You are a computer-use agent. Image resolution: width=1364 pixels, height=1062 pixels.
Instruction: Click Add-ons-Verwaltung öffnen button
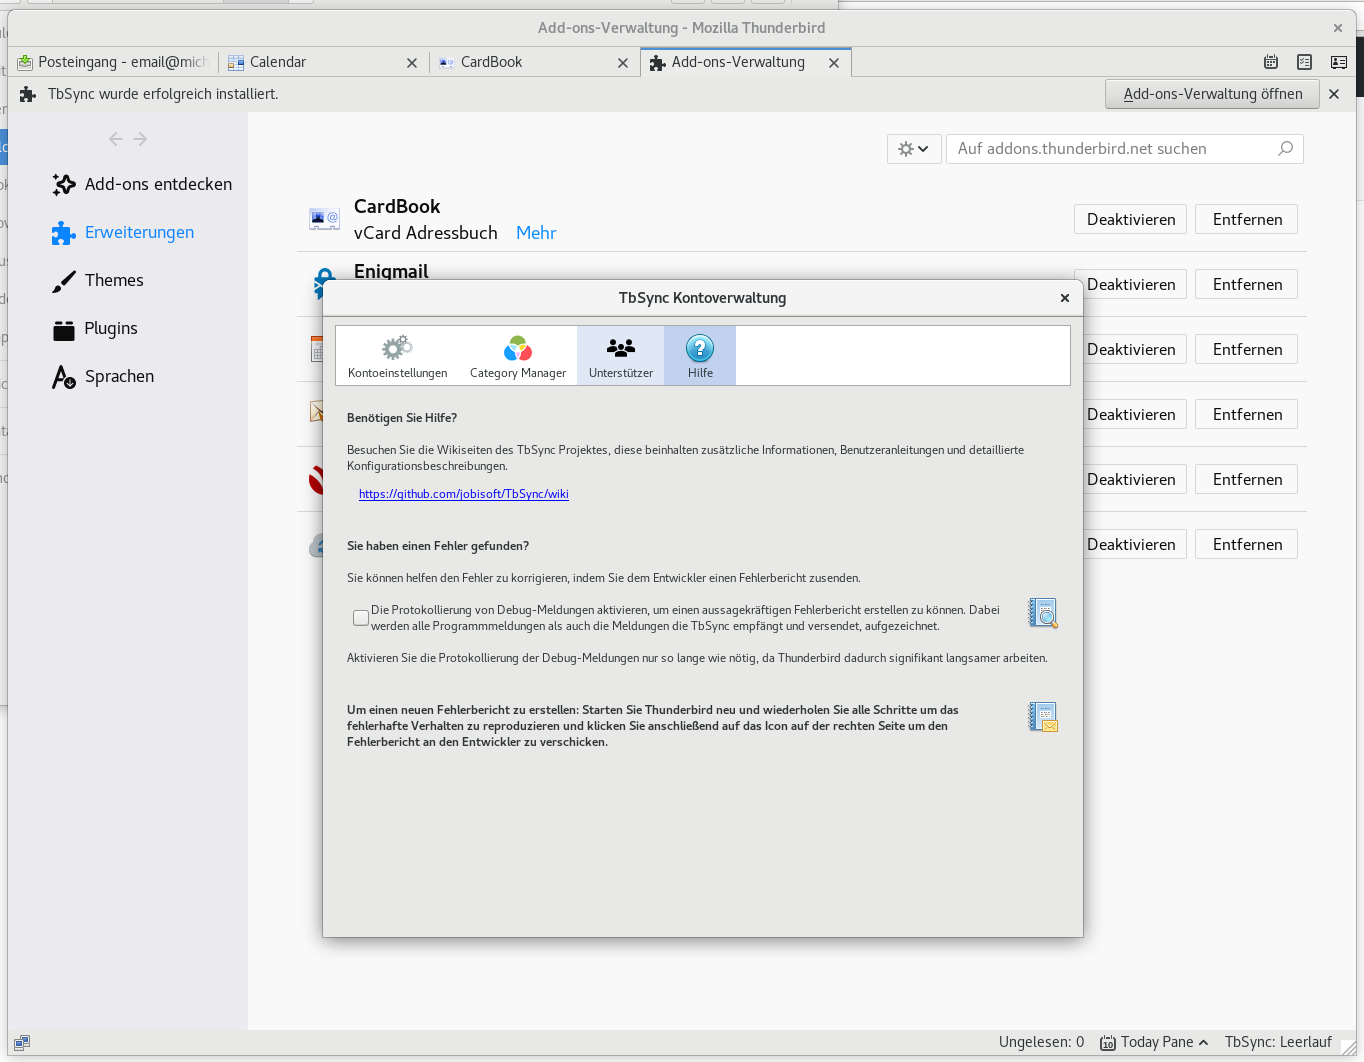click(1213, 94)
